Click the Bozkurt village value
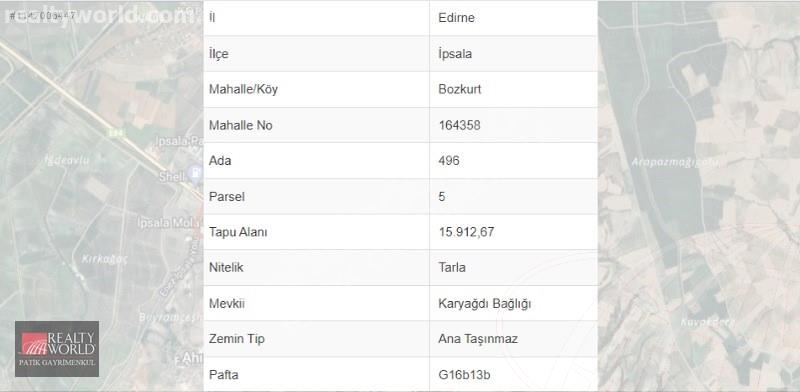 (x=460, y=89)
